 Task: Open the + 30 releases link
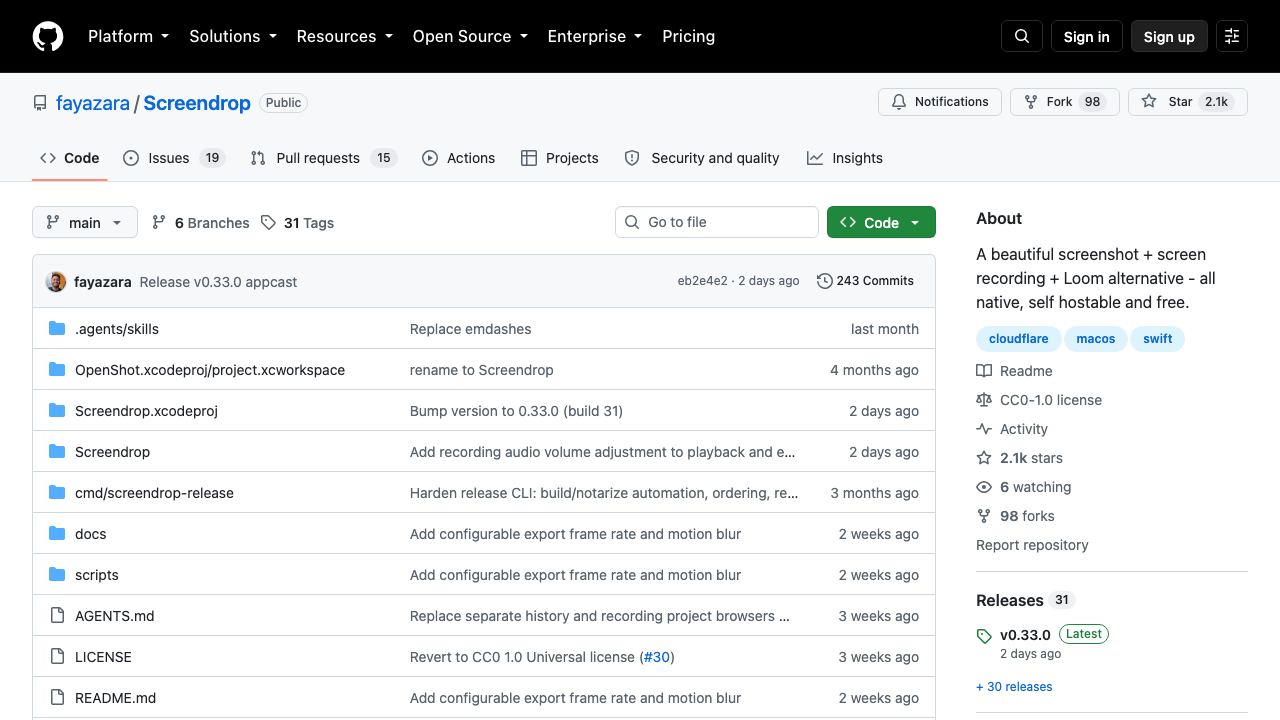(x=1014, y=687)
